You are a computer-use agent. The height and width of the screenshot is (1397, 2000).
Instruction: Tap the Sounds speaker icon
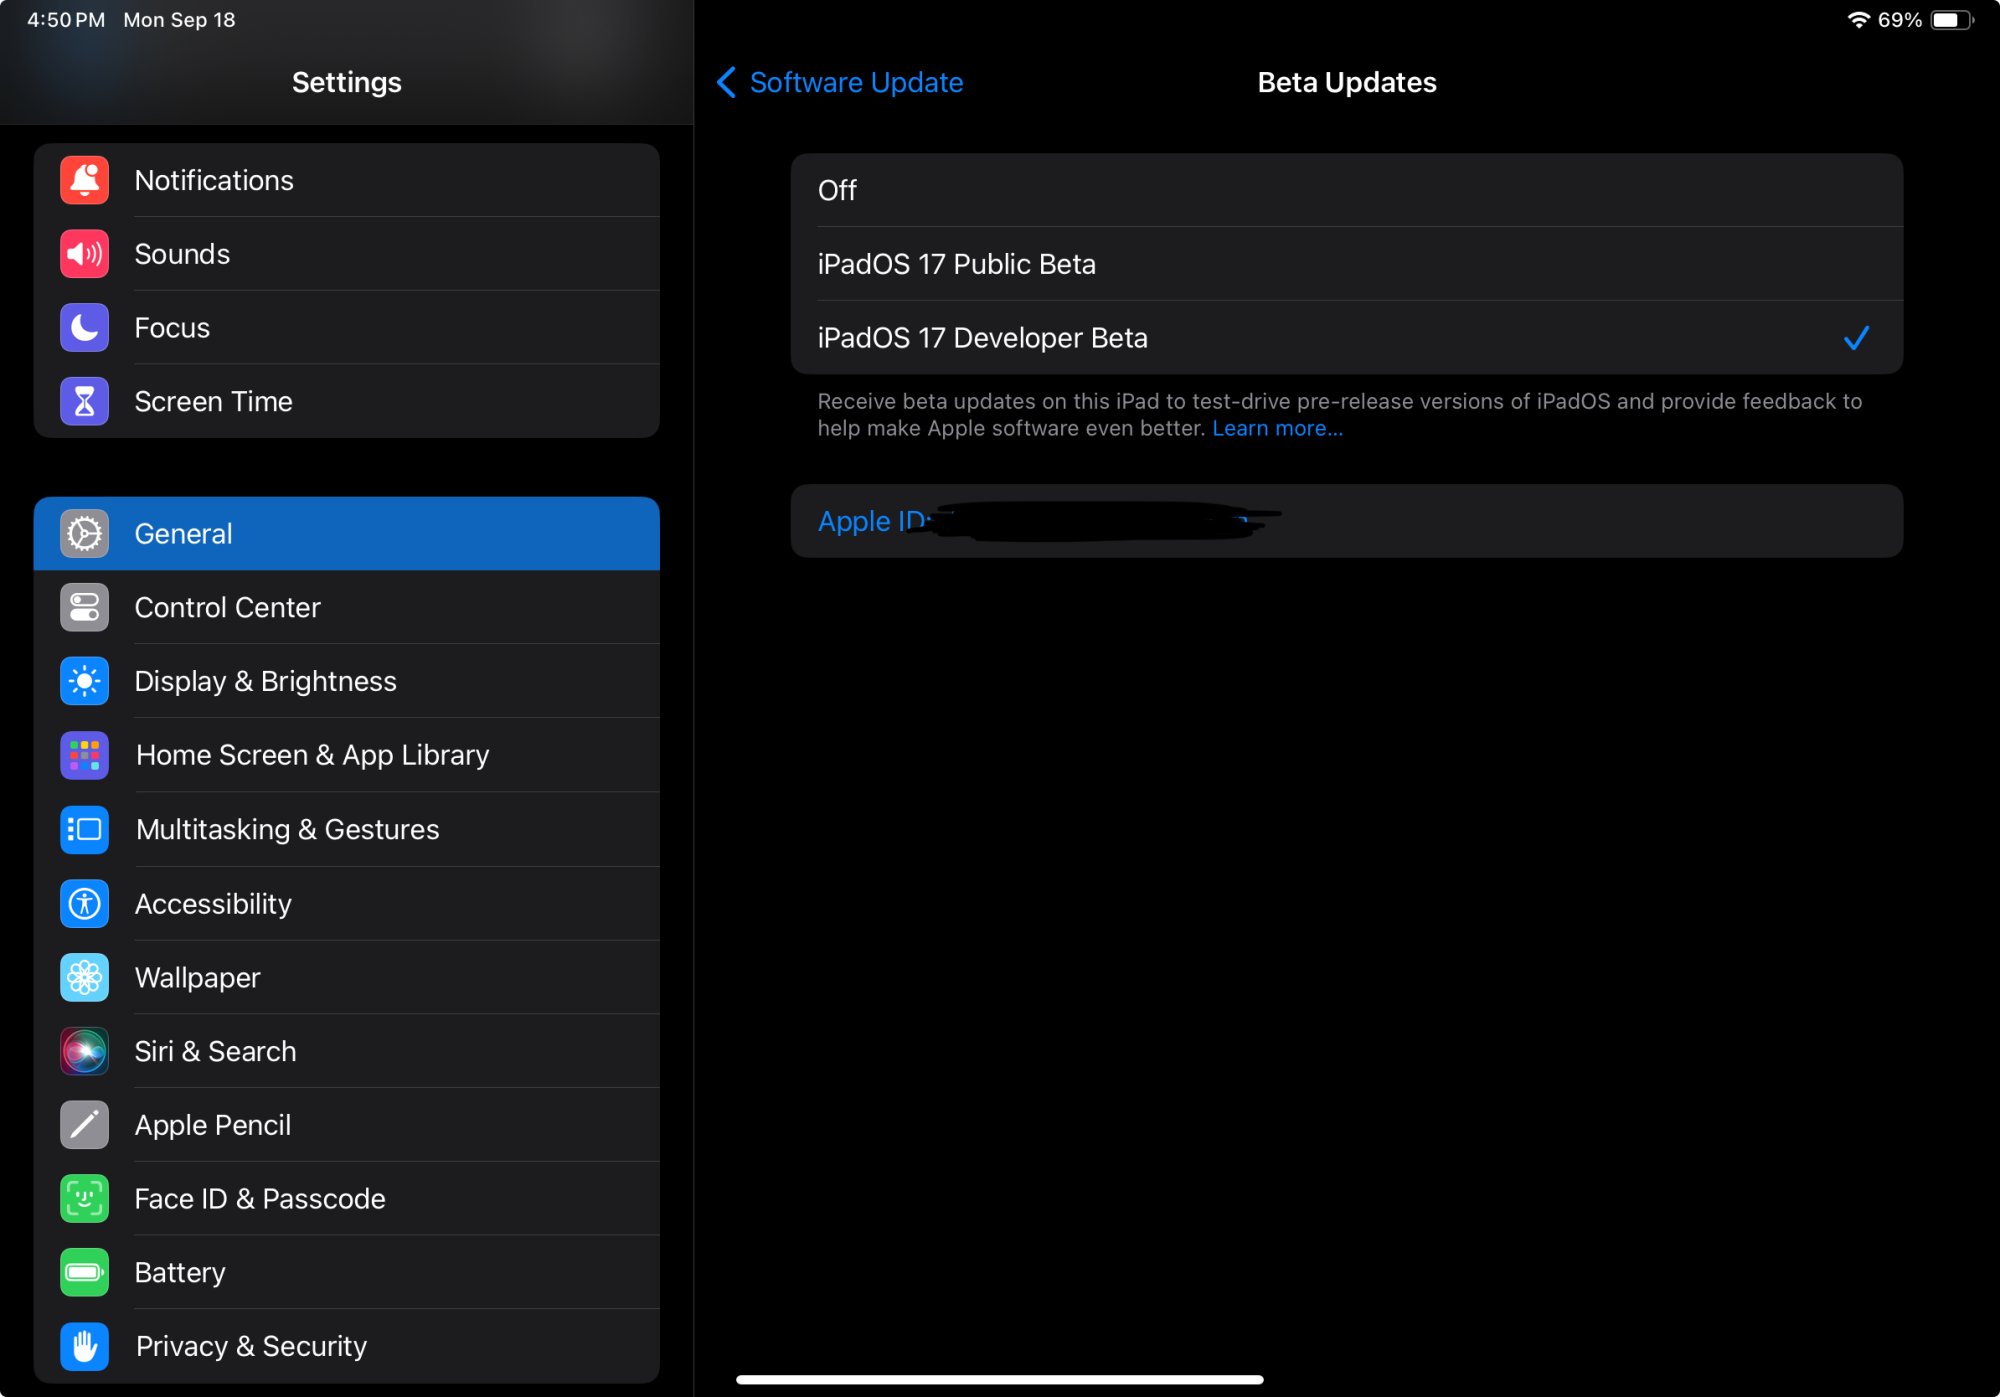[84, 254]
